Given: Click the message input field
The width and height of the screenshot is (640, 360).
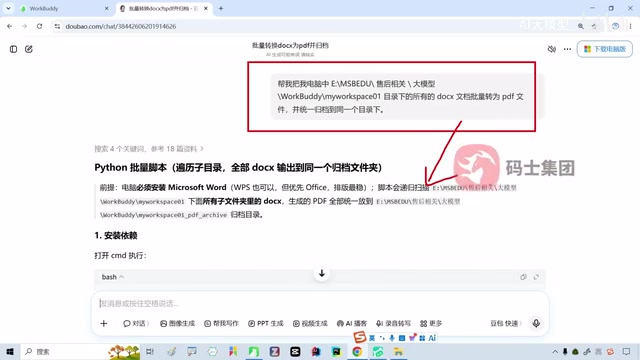Looking at the screenshot, I should click(320, 303).
